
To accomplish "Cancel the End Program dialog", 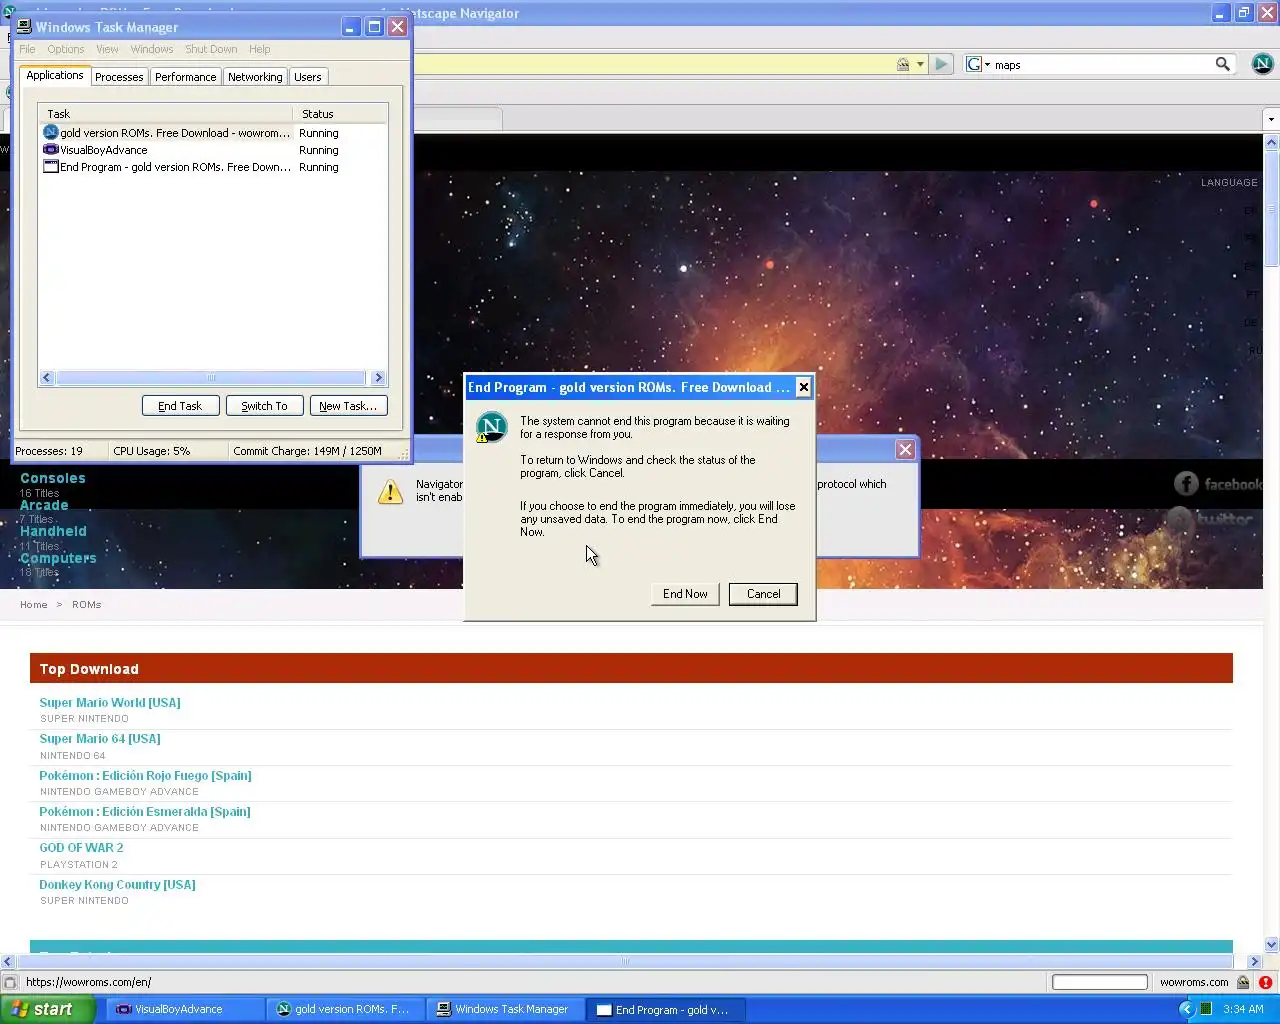I will pos(763,594).
